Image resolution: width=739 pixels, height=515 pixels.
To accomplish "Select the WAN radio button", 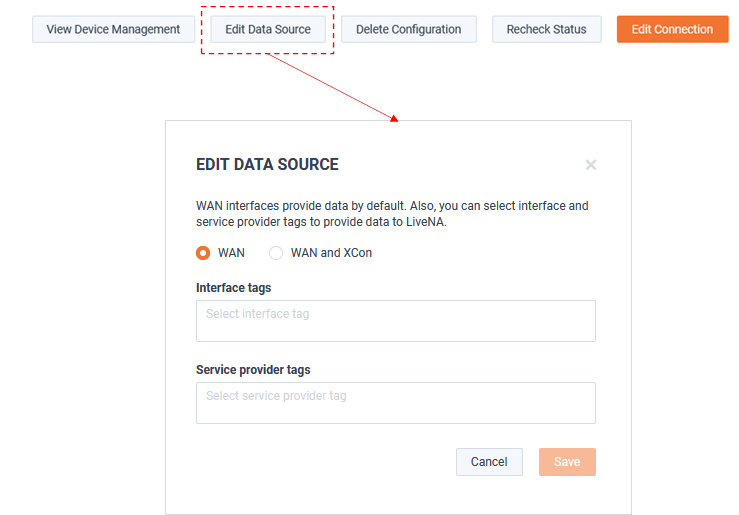I will [203, 253].
